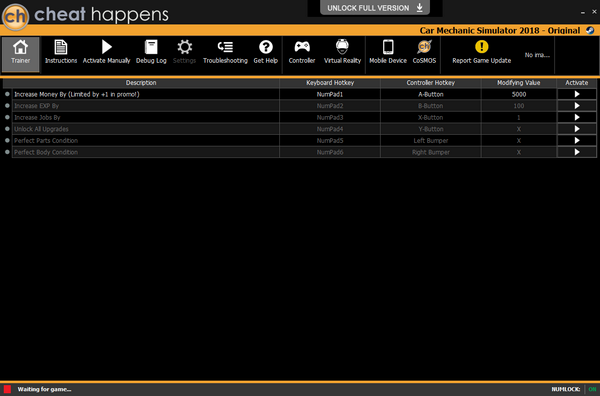600x396 pixels.
Task: Open the Debug Log
Action: coord(151,52)
